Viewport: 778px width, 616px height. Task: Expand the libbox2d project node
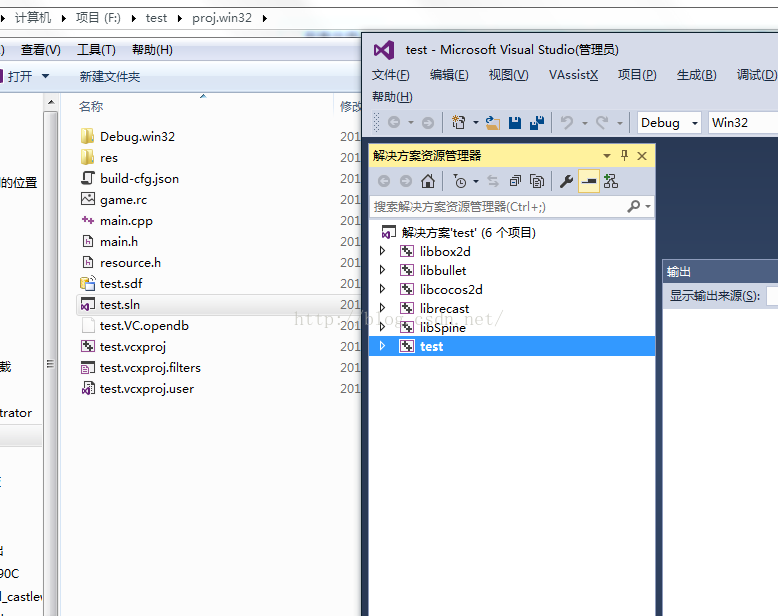point(383,251)
